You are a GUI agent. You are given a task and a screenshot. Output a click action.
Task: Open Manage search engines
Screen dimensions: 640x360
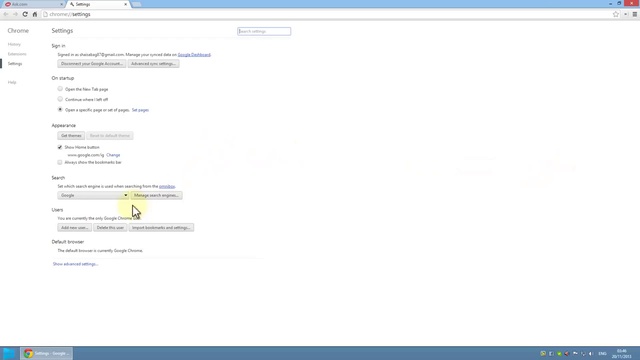pyautogui.click(x=156, y=196)
